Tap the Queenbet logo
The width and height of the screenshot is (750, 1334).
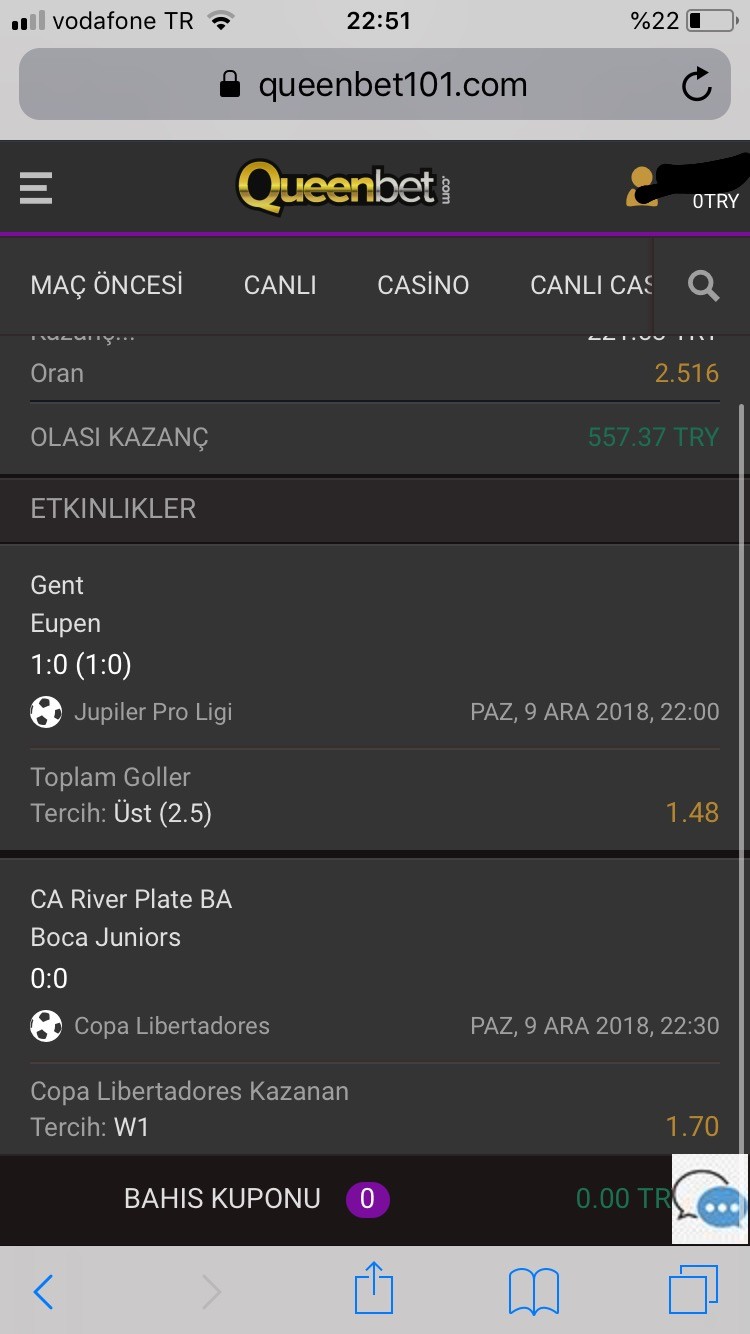[x=345, y=187]
